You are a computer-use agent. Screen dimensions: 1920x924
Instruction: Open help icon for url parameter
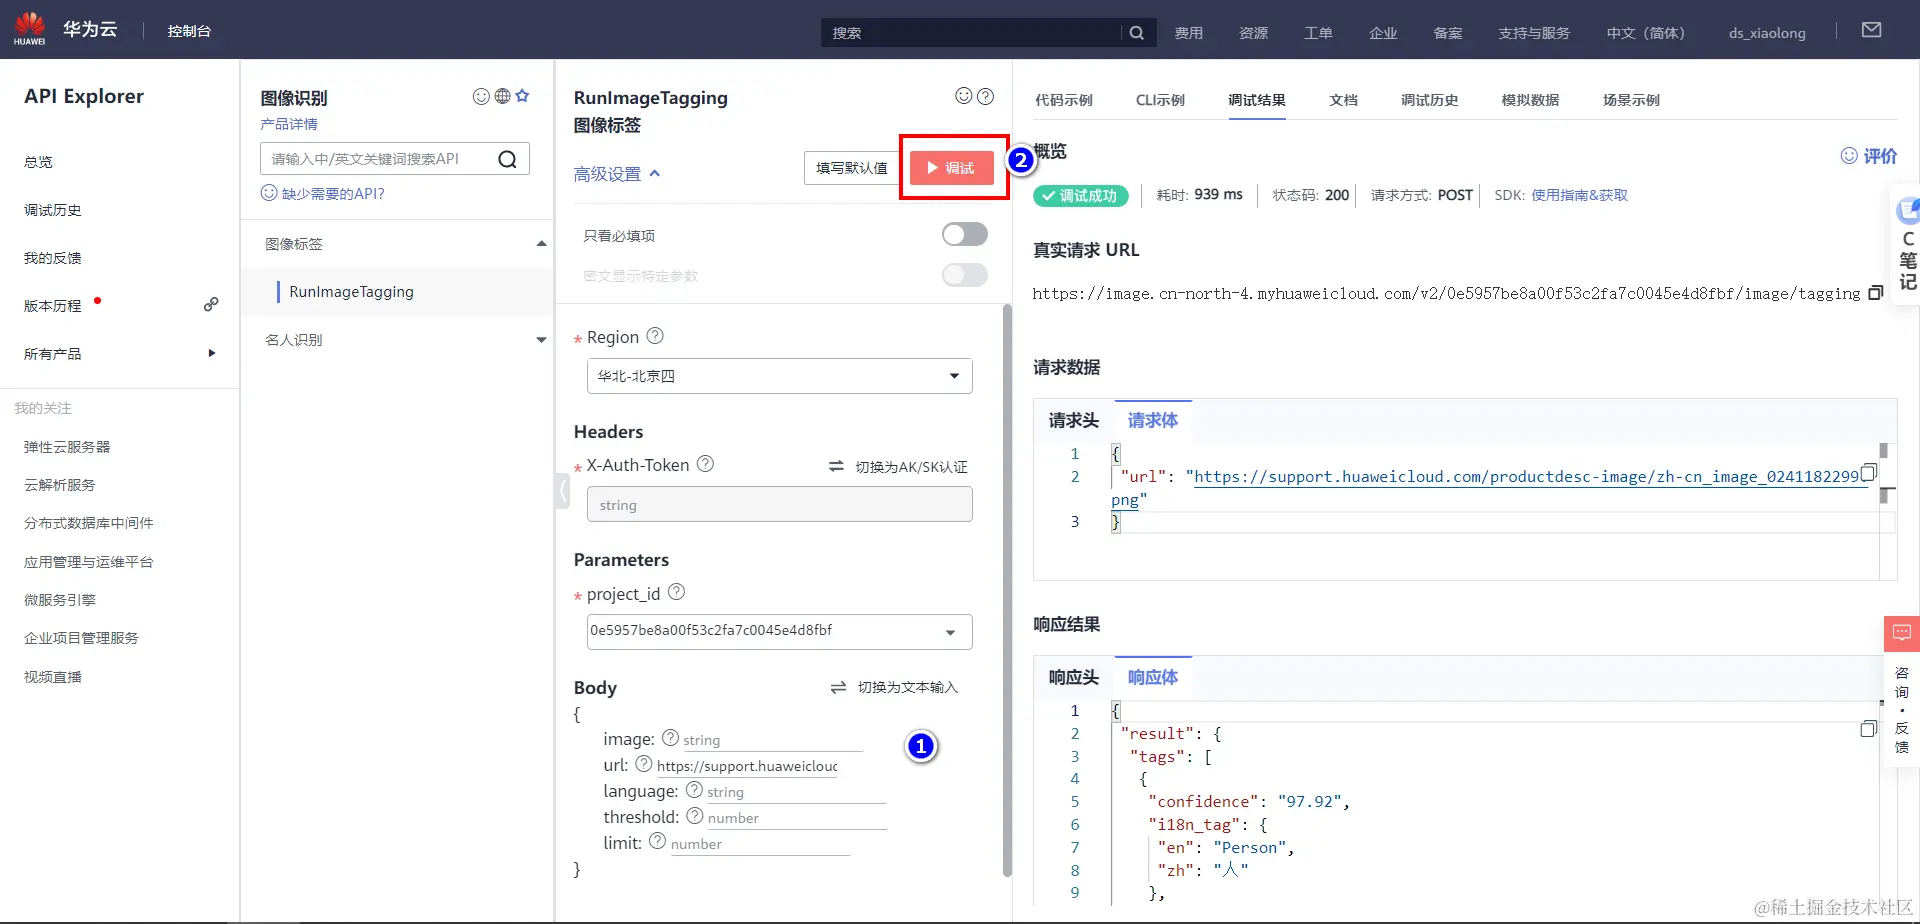click(x=644, y=764)
